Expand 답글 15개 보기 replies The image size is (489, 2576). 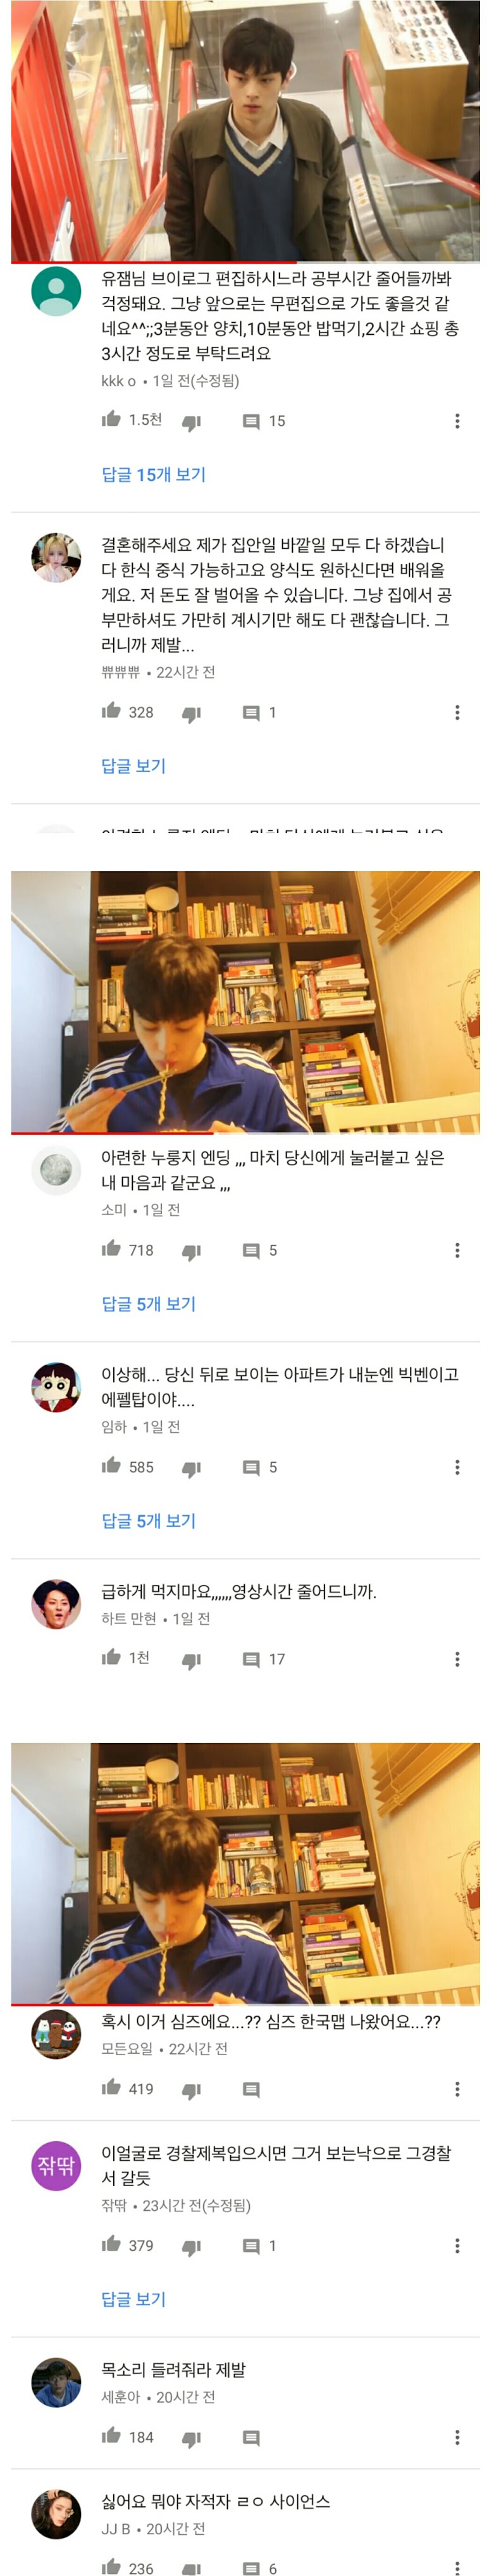pos(153,474)
